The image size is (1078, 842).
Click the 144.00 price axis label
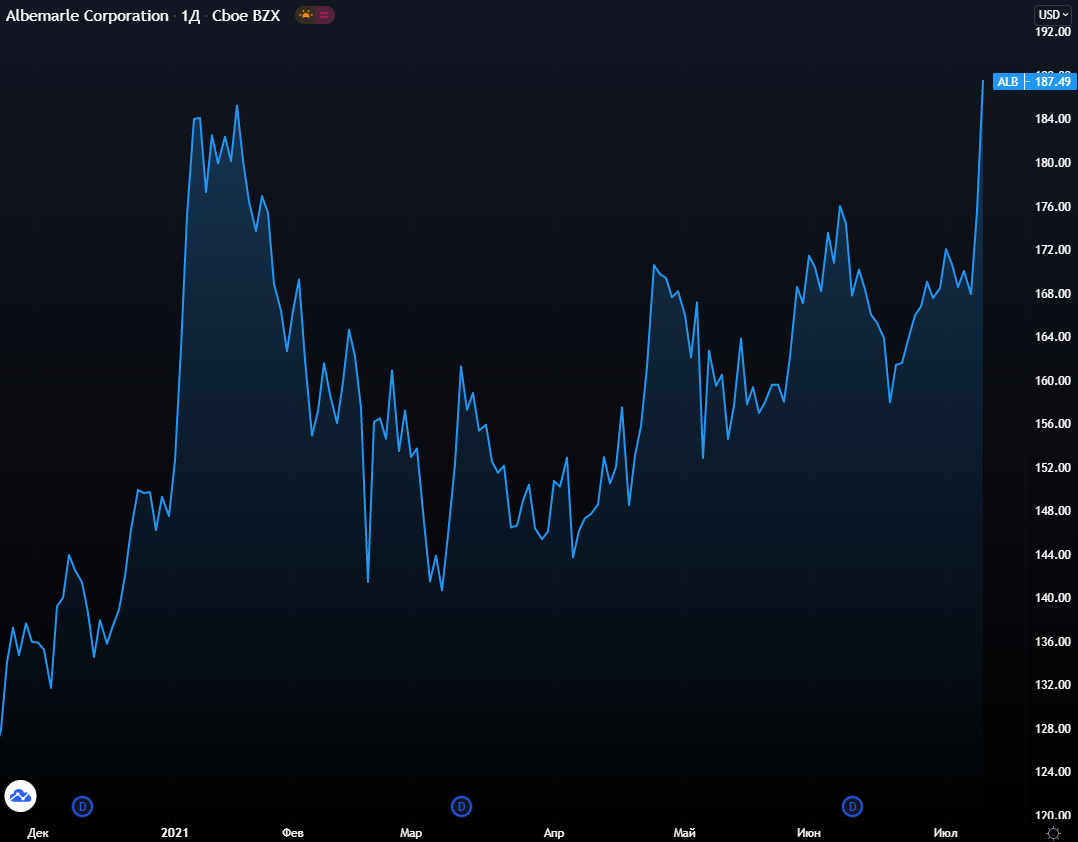1053,555
